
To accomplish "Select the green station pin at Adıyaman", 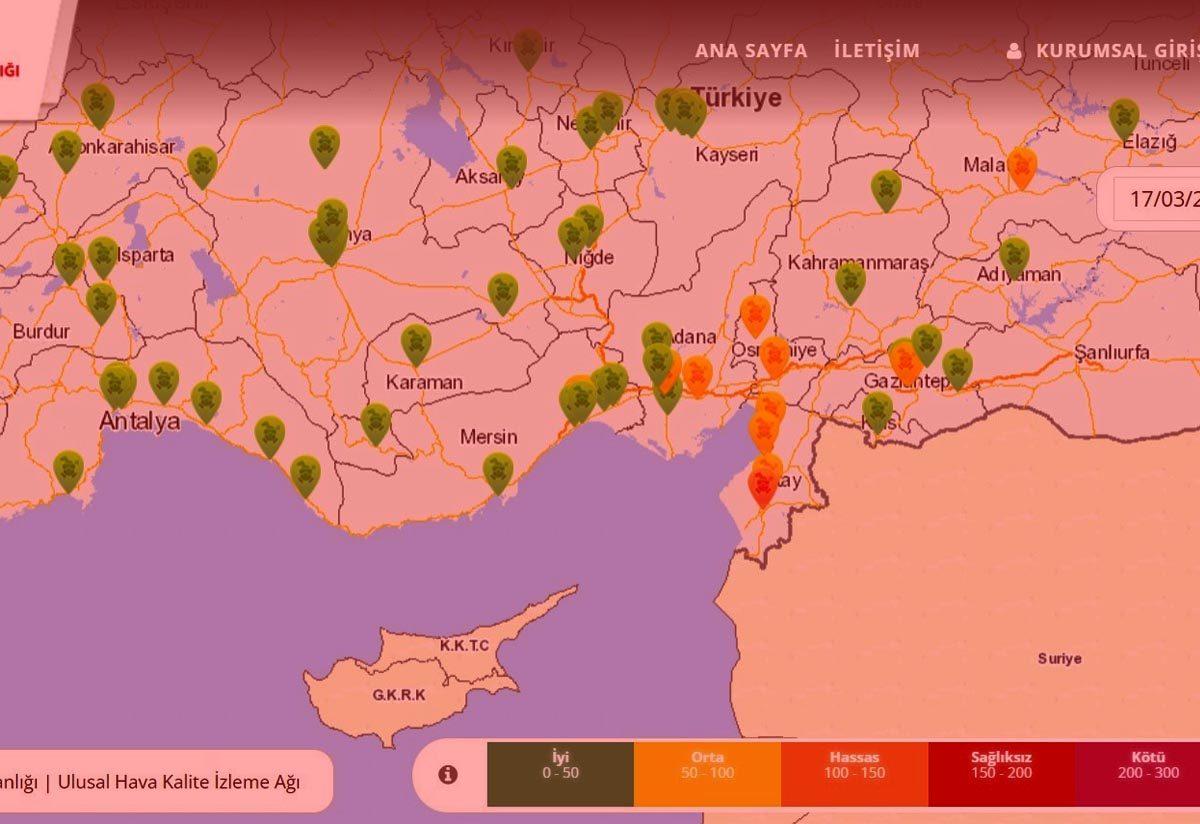I will 1014,255.
